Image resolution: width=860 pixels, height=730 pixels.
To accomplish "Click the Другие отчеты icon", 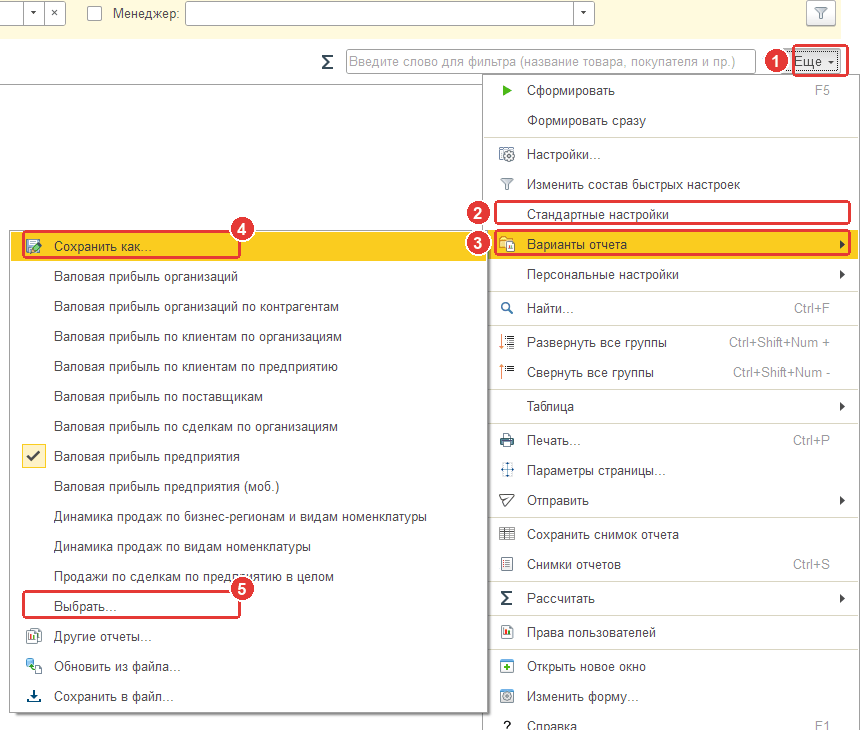I will [34, 636].
